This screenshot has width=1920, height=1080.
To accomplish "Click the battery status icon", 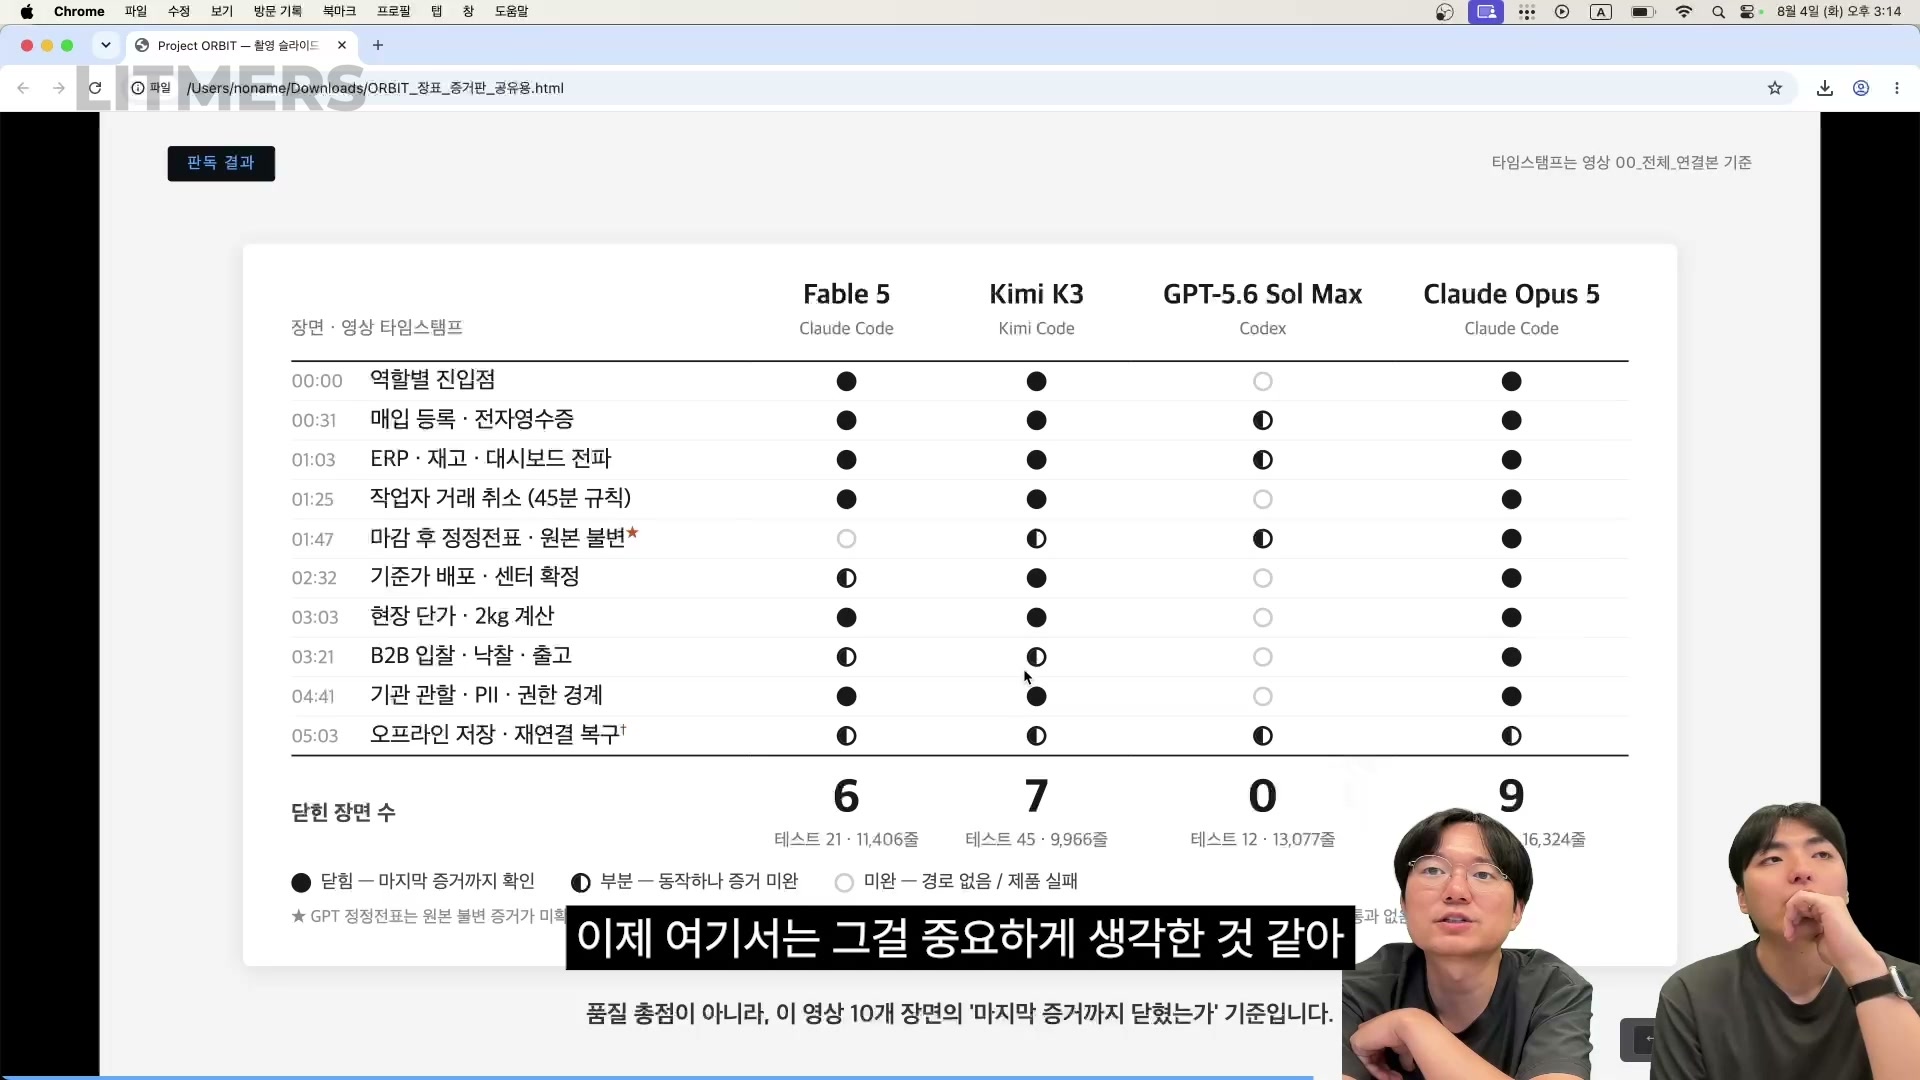I will 1643,12.
